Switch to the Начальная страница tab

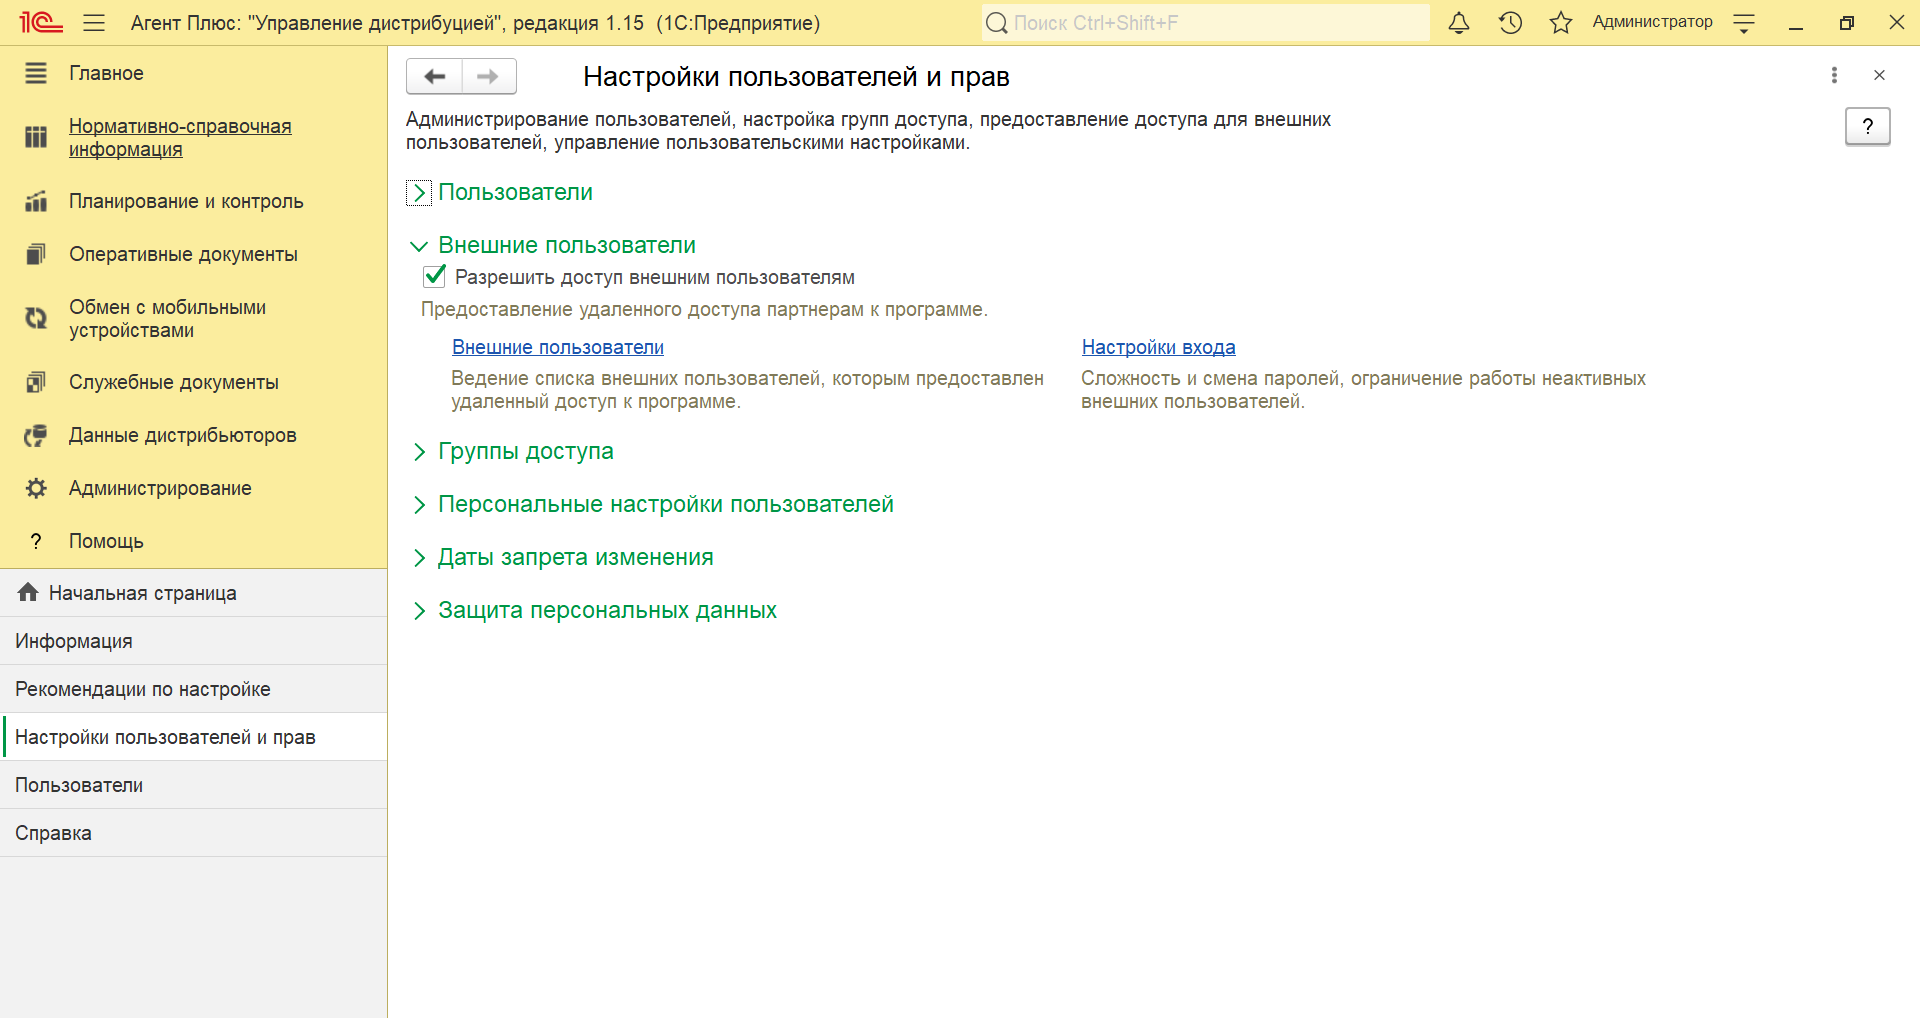click(x=193, y=593)
